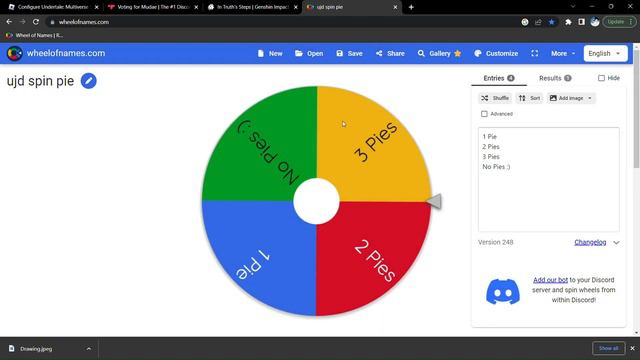Close the Voting for Mudae tab
Viewport: 640px width, 360px height.
[x=196, y=7]
